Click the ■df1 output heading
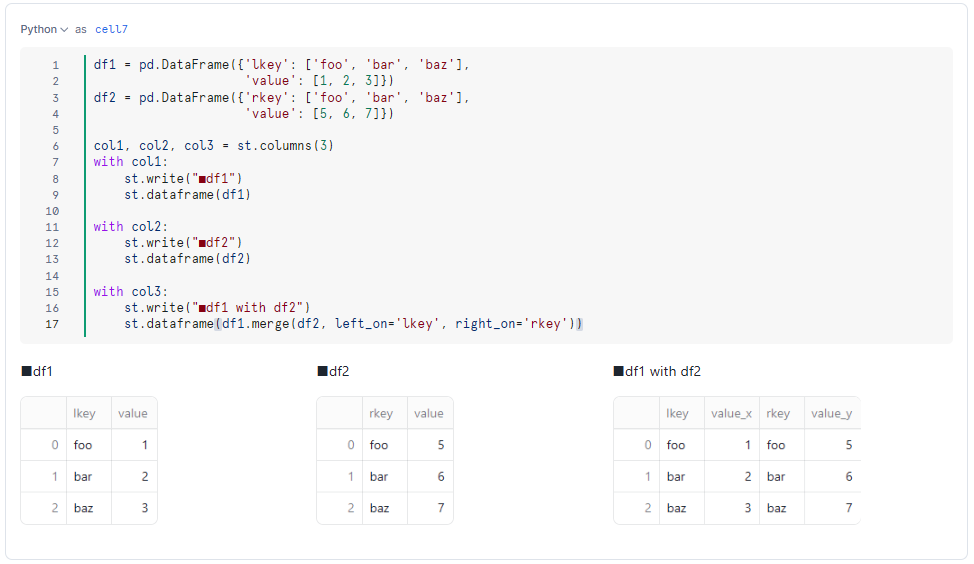The width and height of the screenshot is (974, 564). click(x=37, y=371)
